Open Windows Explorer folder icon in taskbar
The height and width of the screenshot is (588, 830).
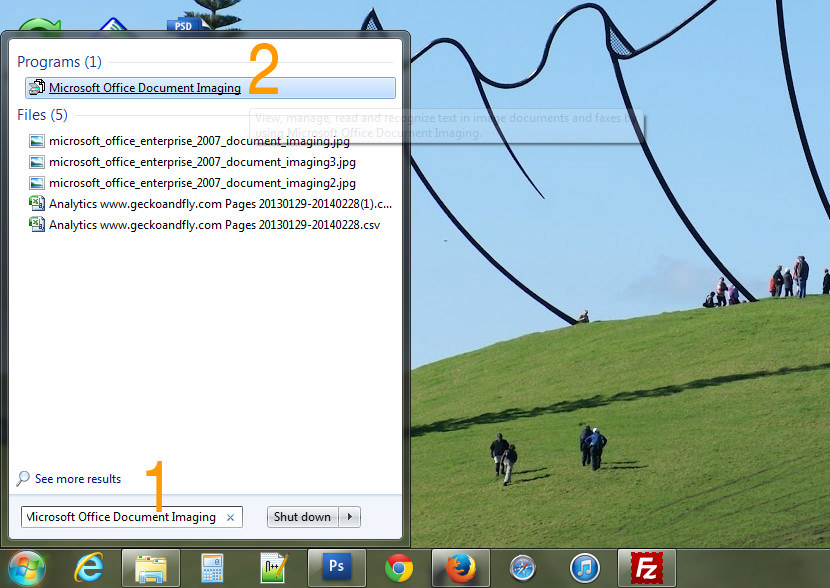point(151,569)
